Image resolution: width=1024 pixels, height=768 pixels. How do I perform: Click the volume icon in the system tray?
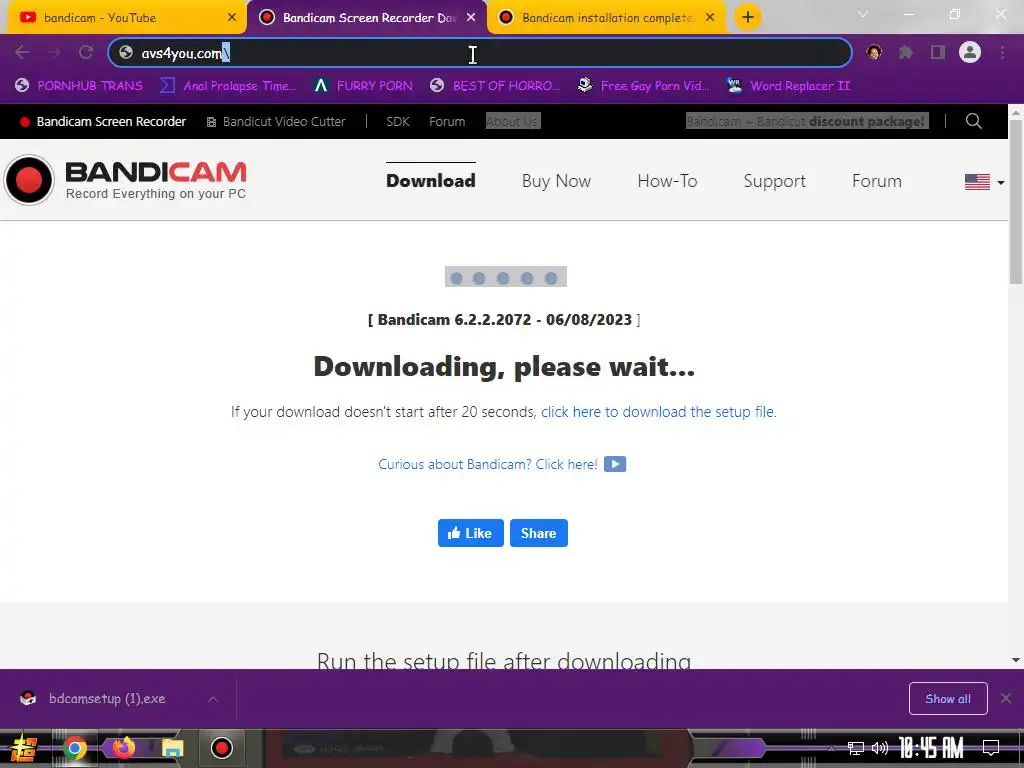click(880, 748)
